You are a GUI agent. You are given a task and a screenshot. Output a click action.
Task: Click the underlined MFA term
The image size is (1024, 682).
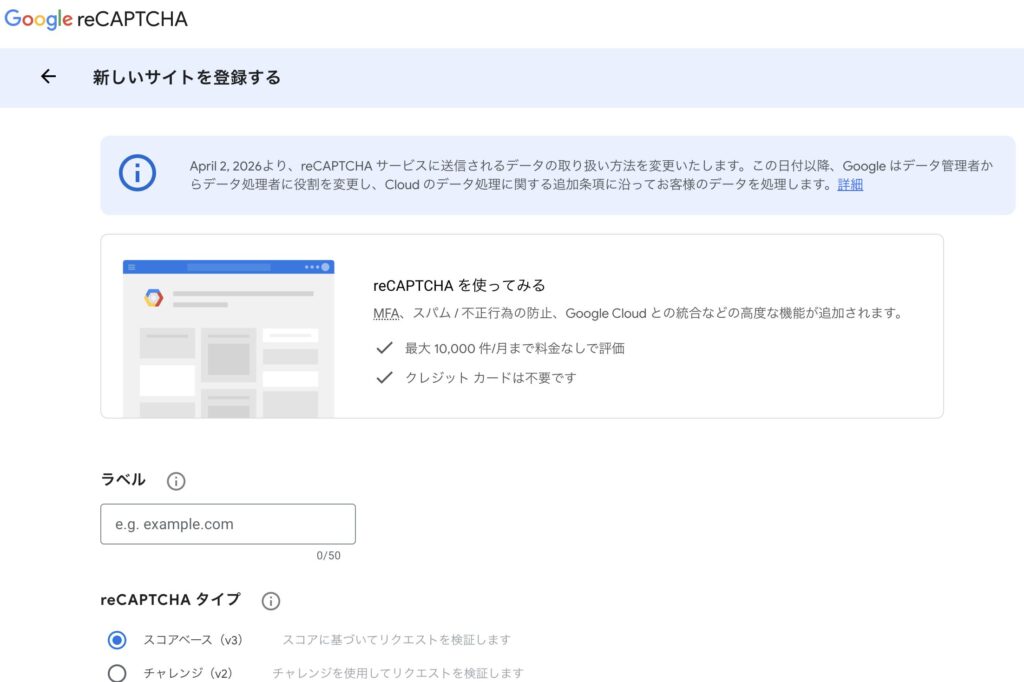pos(385,313)
